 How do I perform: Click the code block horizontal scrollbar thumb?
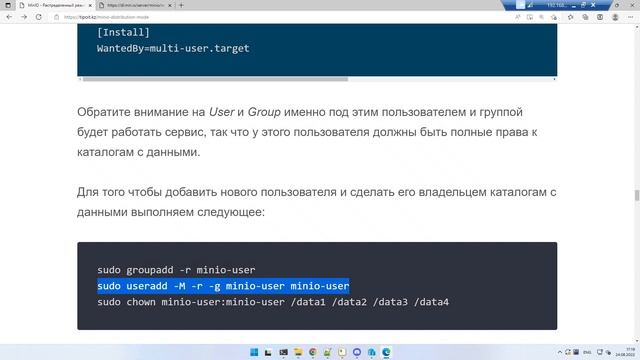215,79
